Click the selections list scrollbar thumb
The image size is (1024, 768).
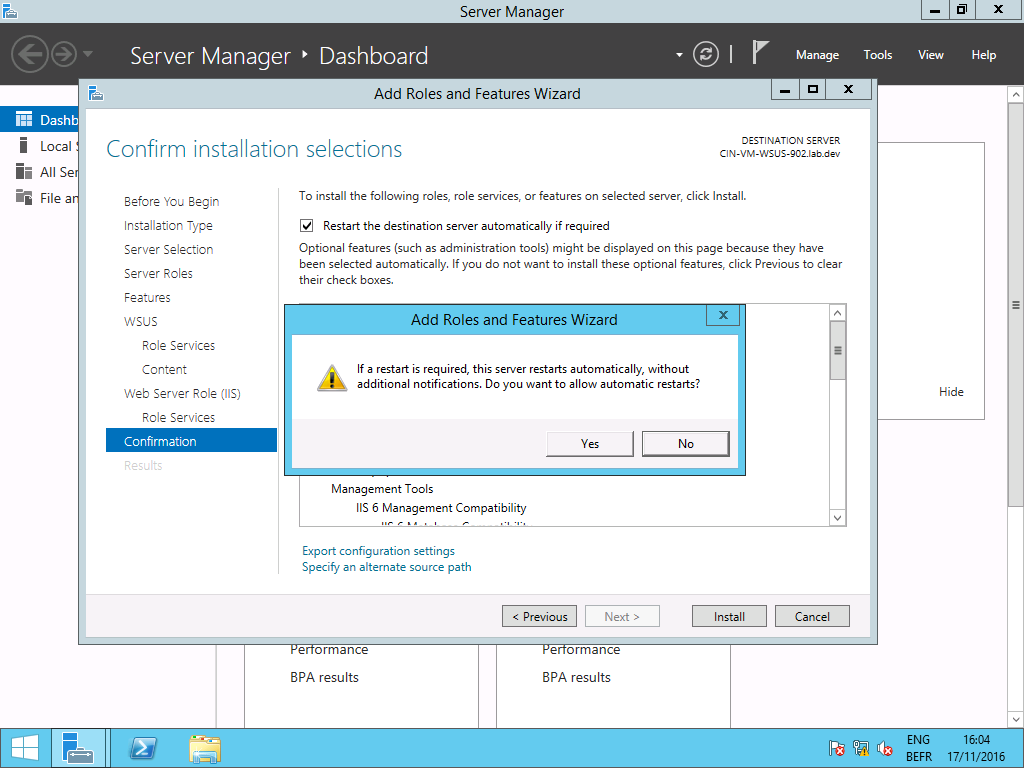click(x=837, y=351)
